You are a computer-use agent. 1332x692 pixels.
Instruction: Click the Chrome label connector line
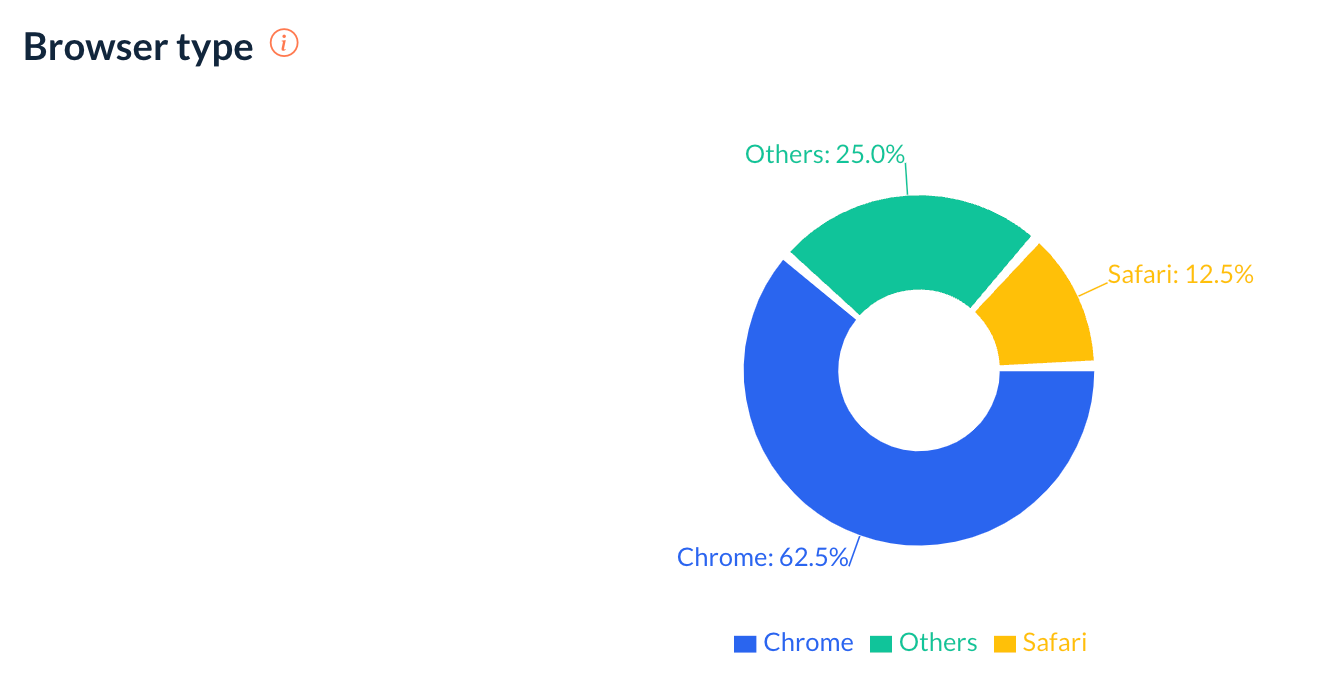(x=855, y=552)
